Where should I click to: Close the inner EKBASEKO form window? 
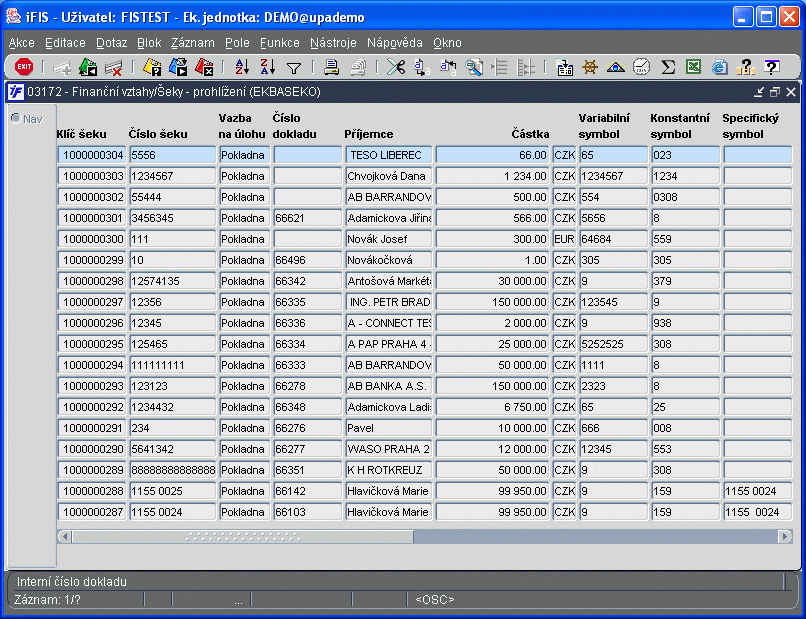[791, 92]
